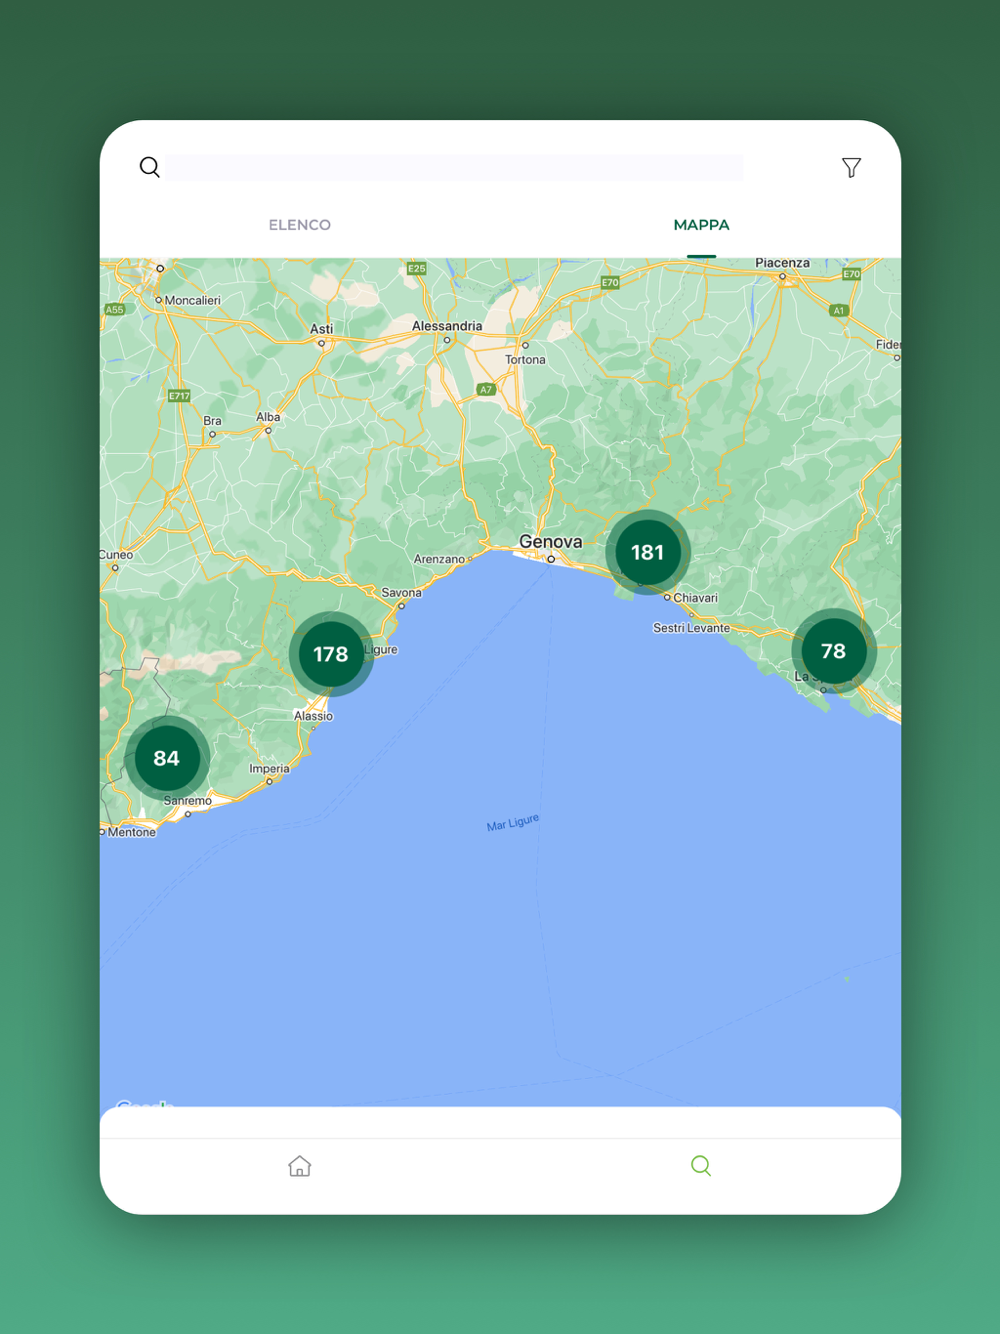Open the 84 cluster marker near Sanremo
The image size is (1000, 1334).
pos(167,758)
